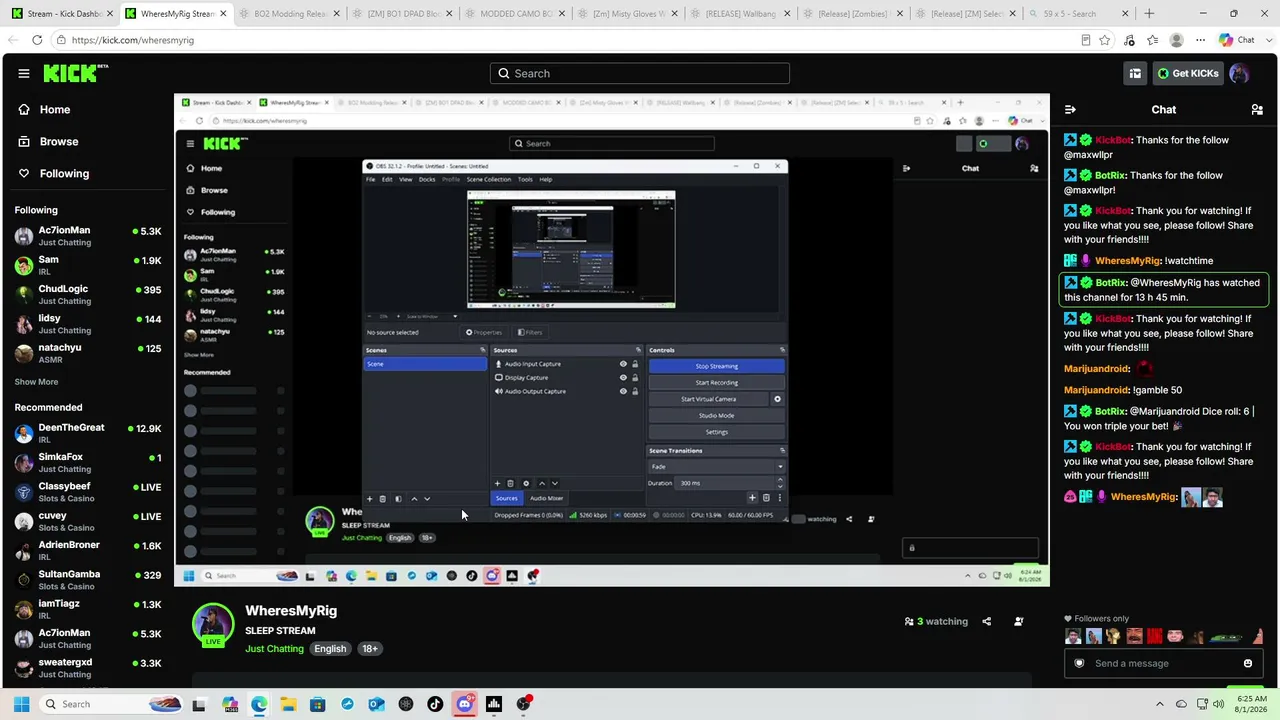Open OBS Studio from the taskbar
This screenshot has height=720, width=1280.
pyautogui.click(x=523, y=704)
